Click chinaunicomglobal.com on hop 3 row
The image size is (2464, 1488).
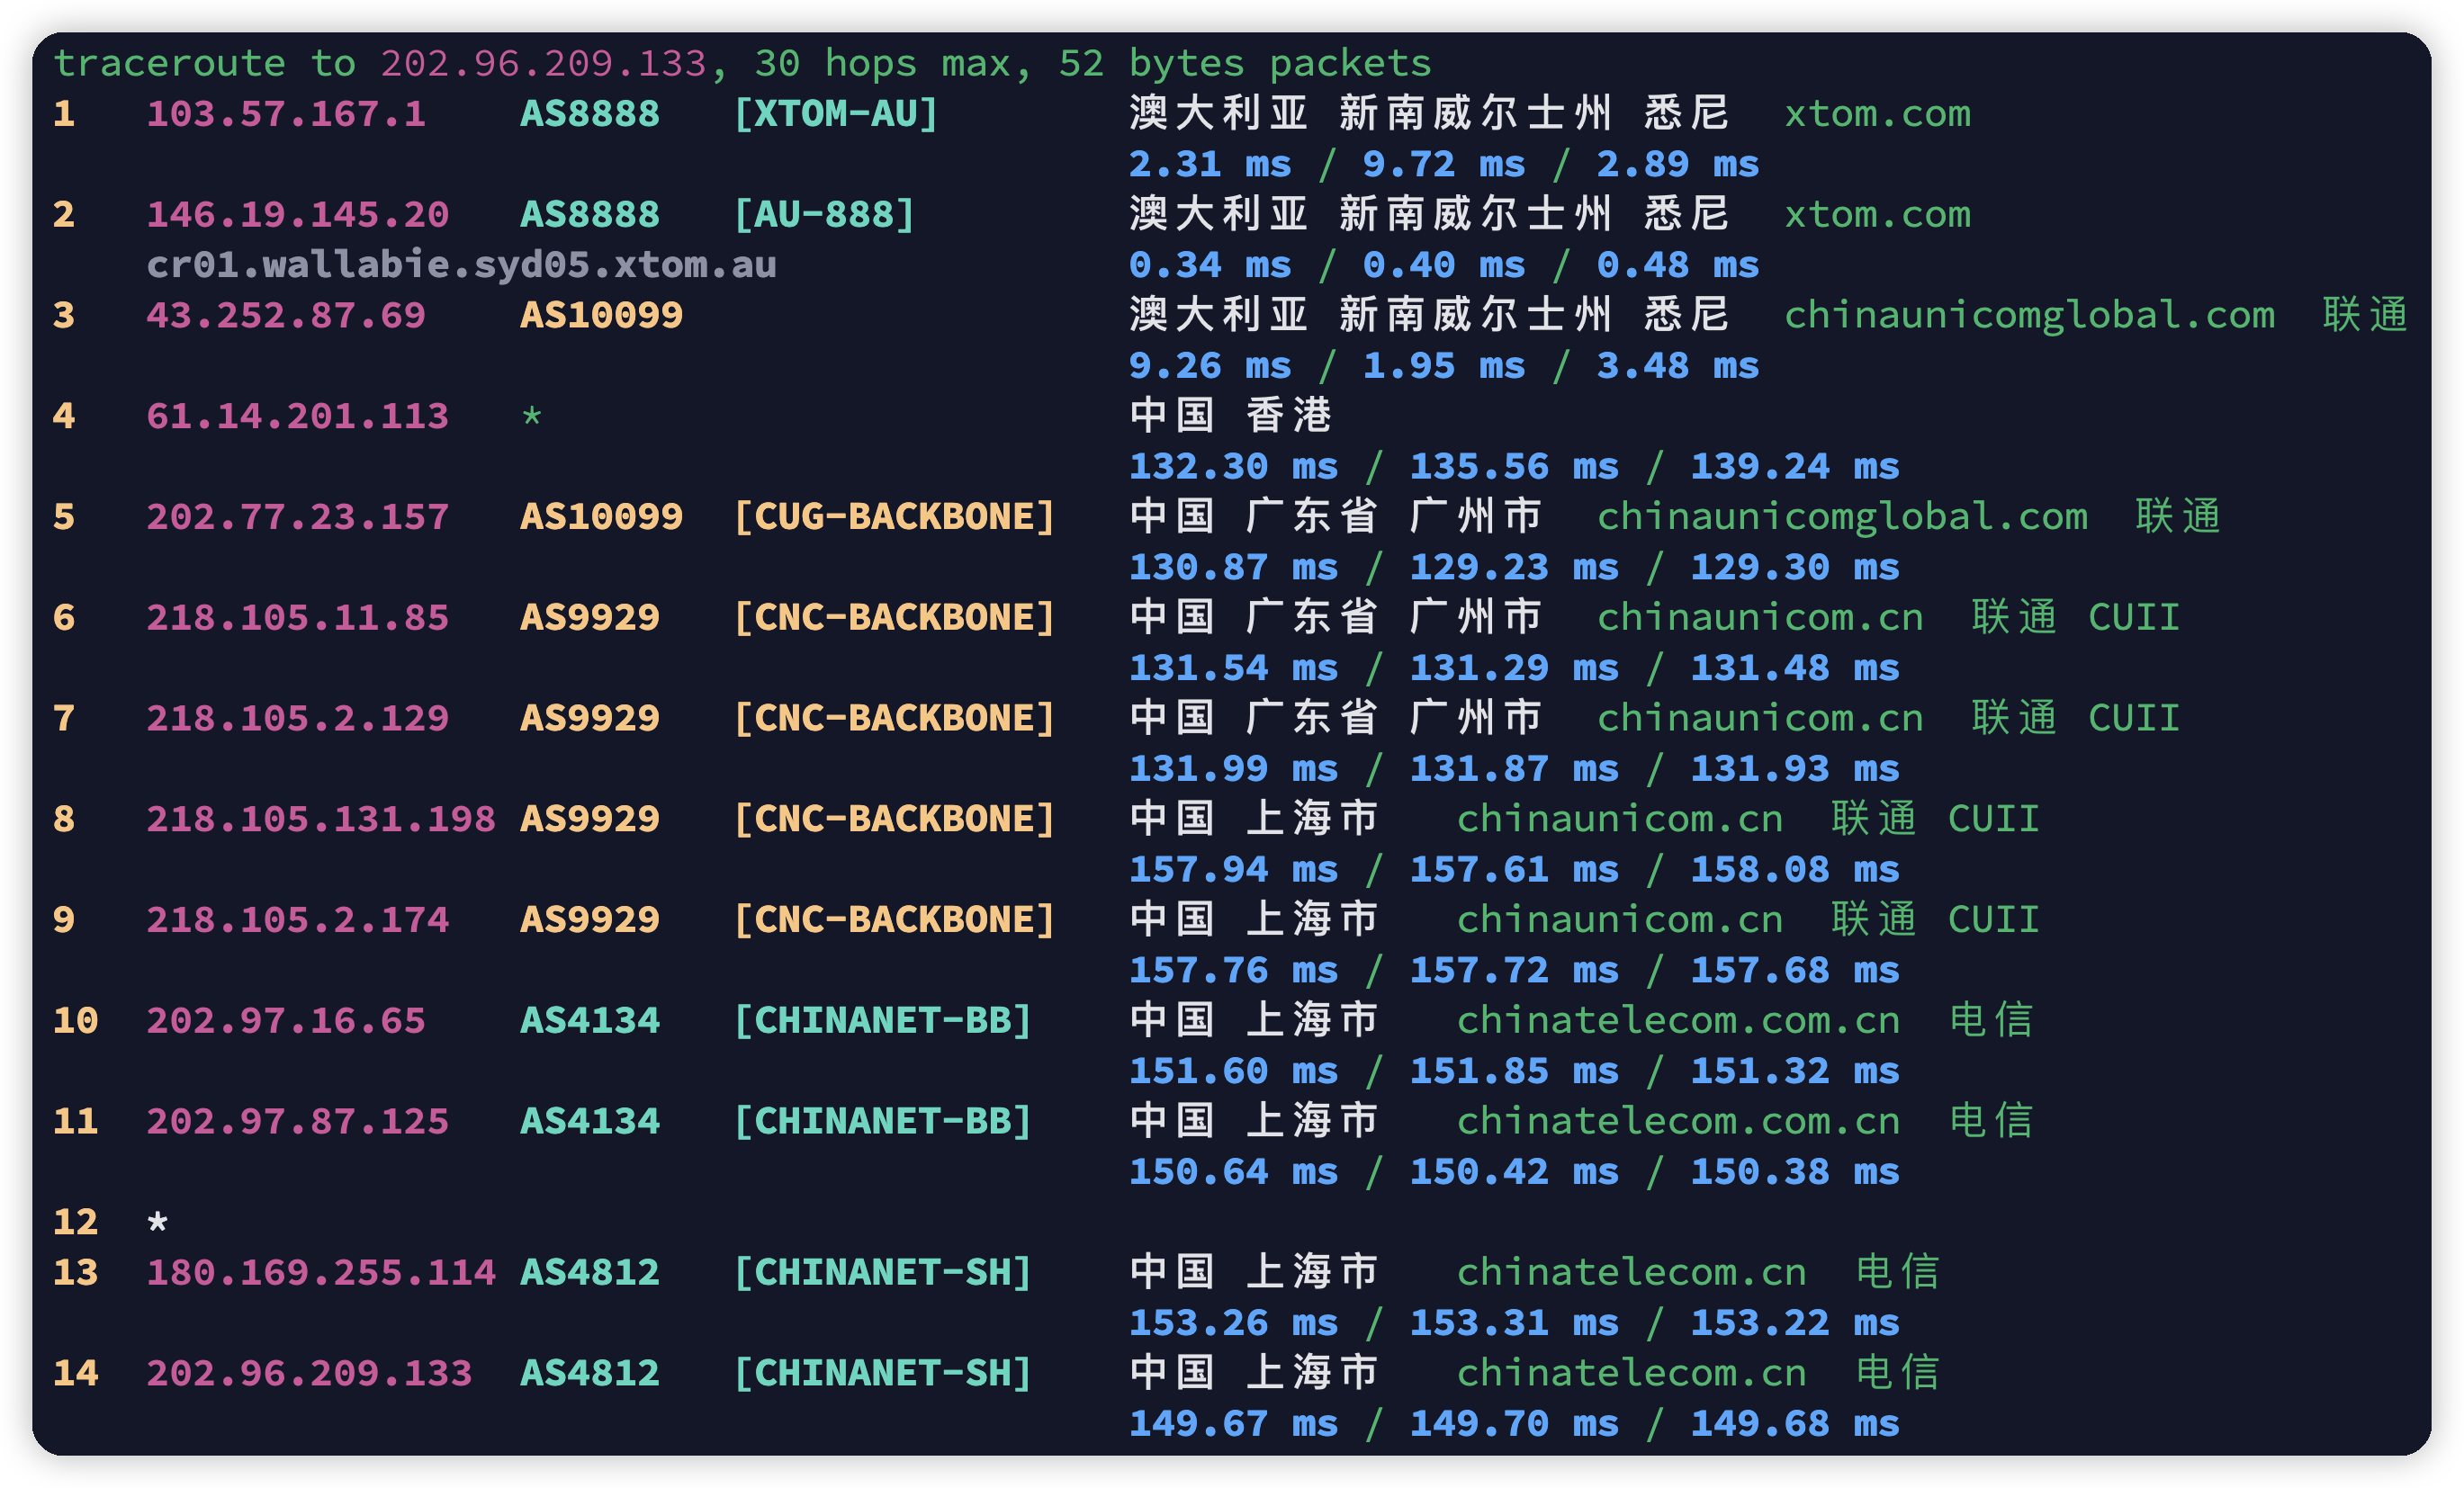[x=2029, y=316]
